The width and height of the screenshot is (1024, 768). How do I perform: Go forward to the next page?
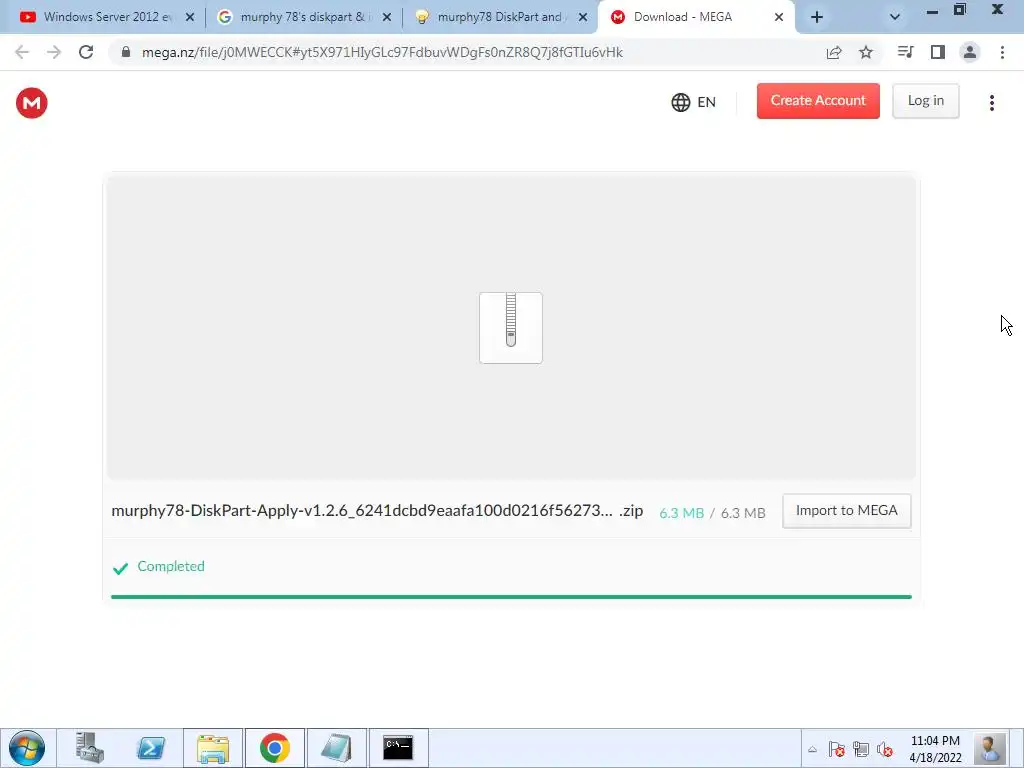point(54,52)
